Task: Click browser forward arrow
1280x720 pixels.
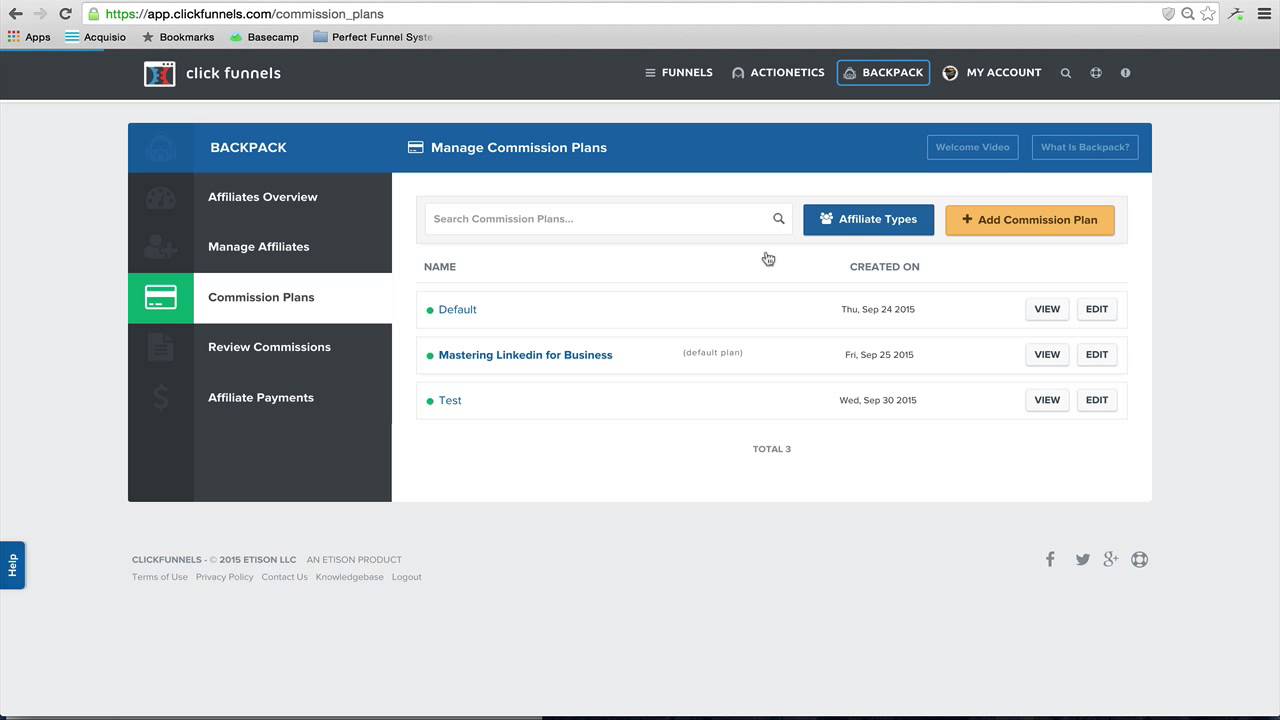Action: 40,14
